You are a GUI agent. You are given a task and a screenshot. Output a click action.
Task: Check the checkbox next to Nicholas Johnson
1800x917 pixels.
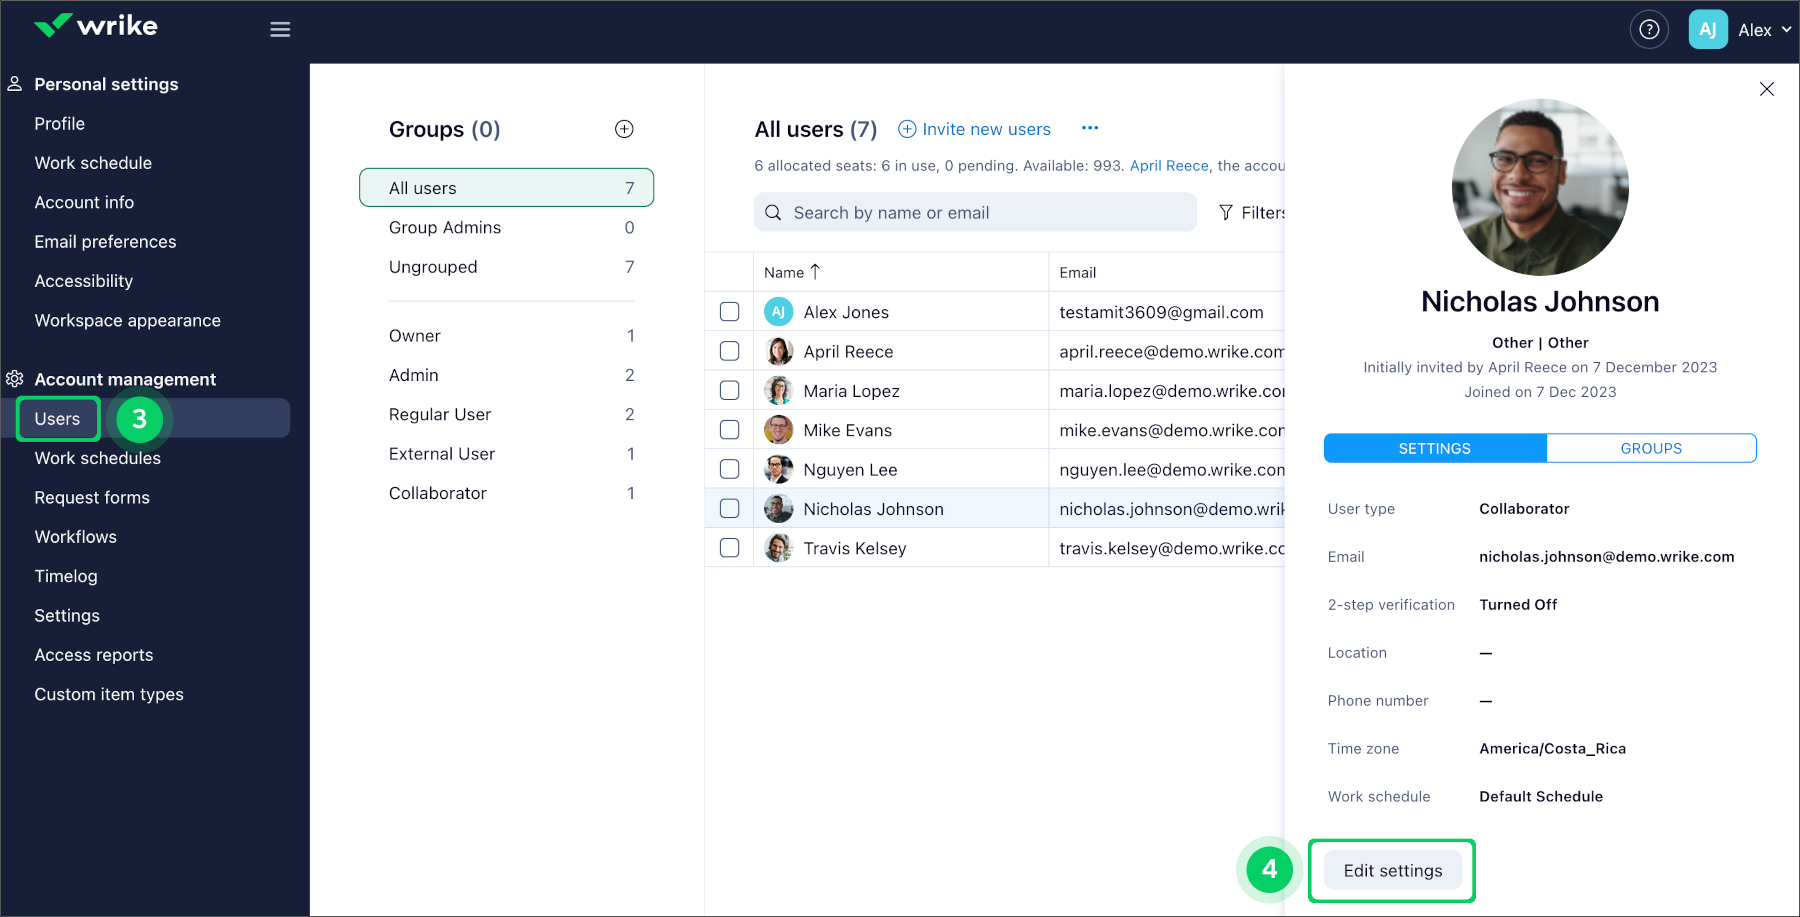pos(729,508)
